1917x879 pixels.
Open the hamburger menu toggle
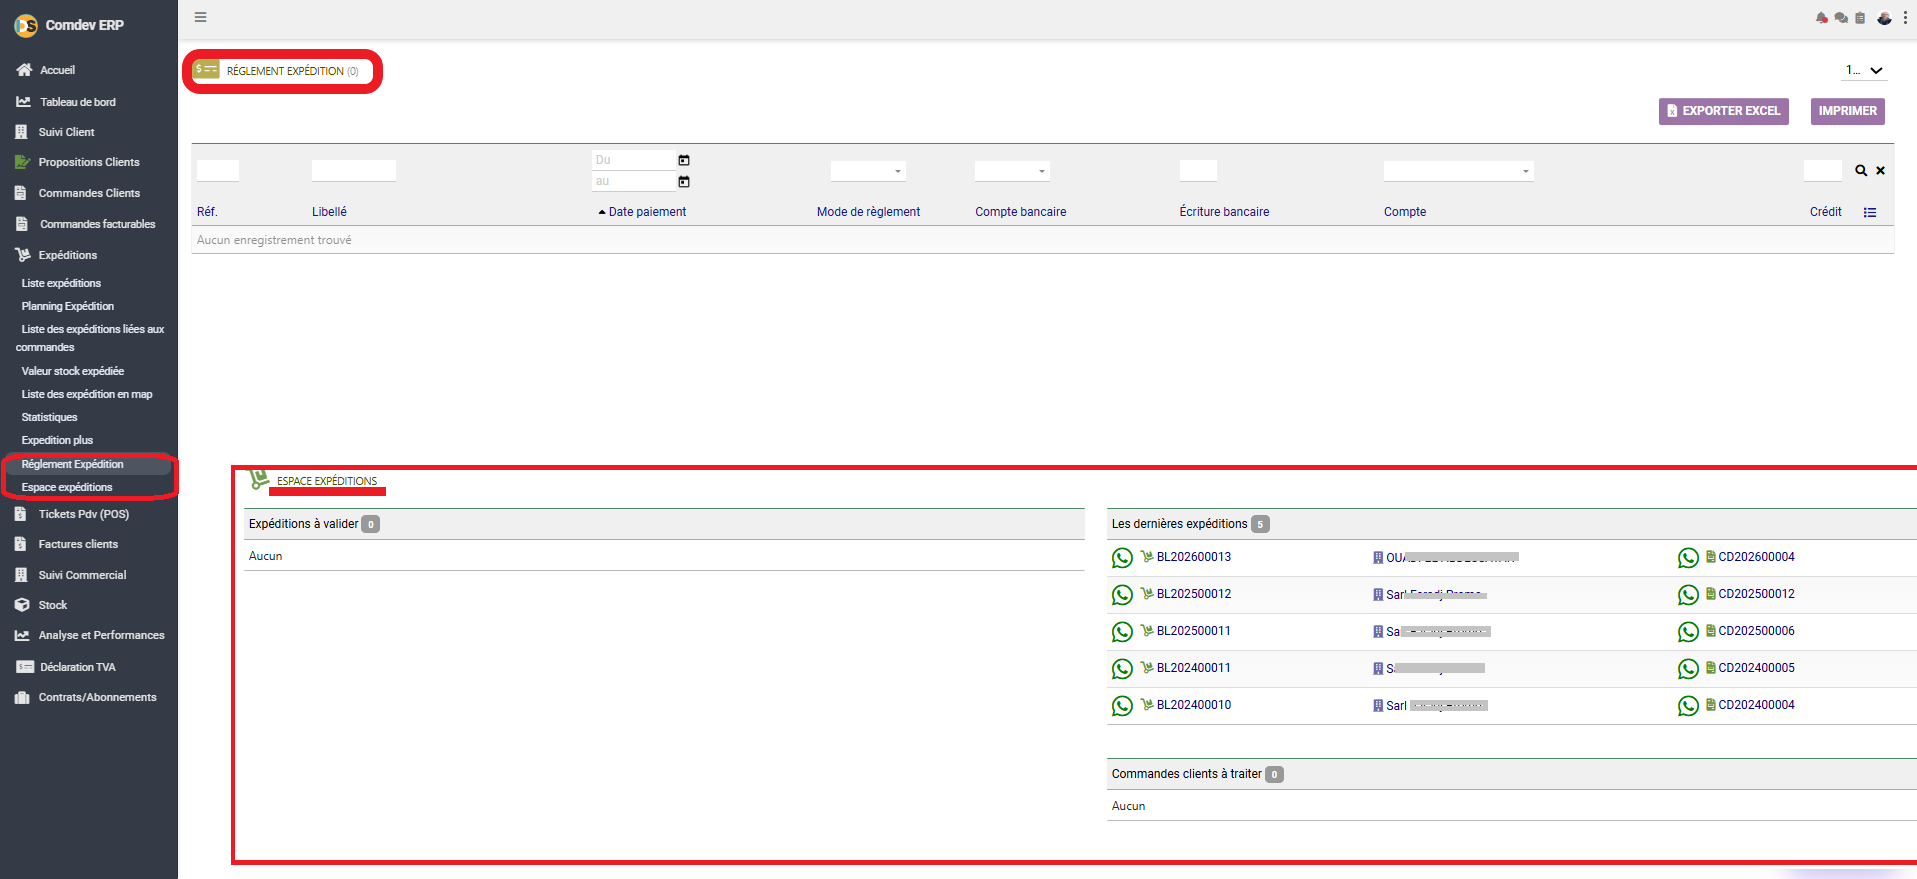click(200, 17)
